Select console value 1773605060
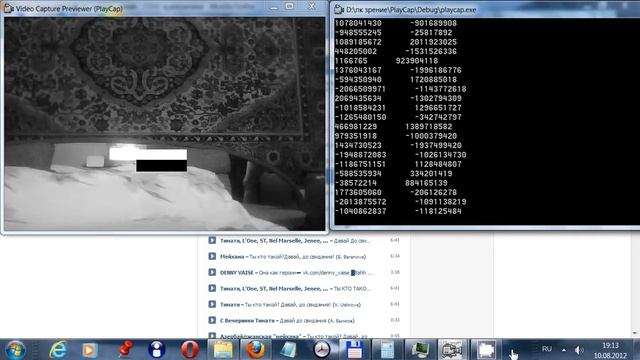The height and width of the screenshot is (360, 640). pyautogui.click(x=358, y=192)
